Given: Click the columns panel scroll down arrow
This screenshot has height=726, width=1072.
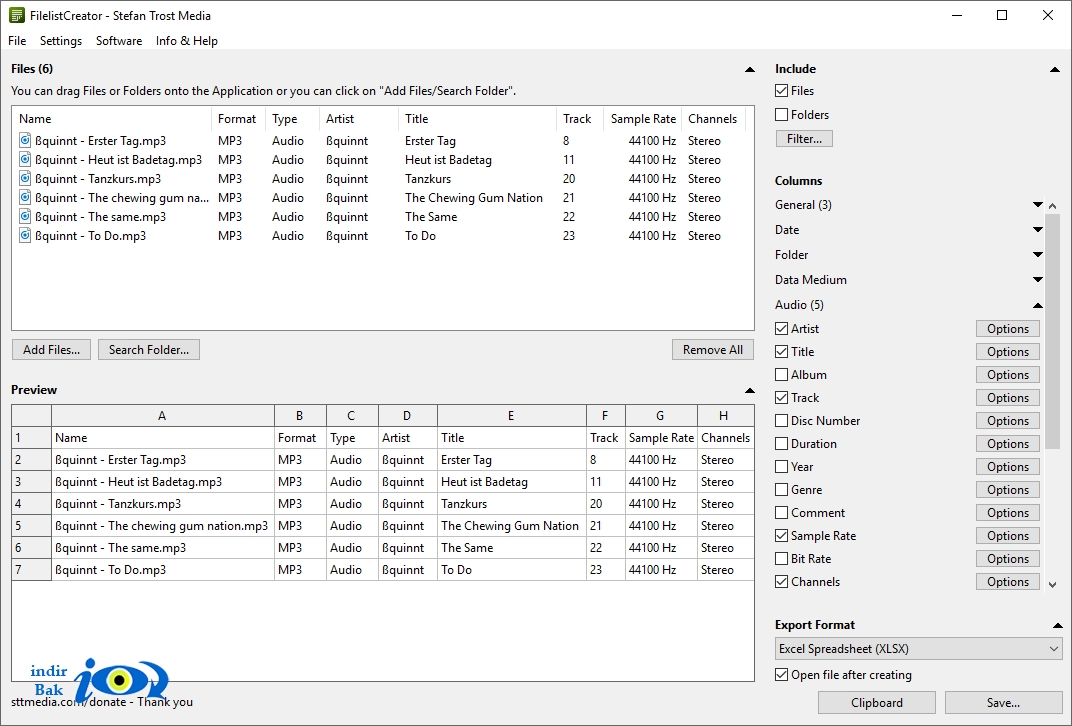Looking at the screenshot, I should tap(1053, 584).
